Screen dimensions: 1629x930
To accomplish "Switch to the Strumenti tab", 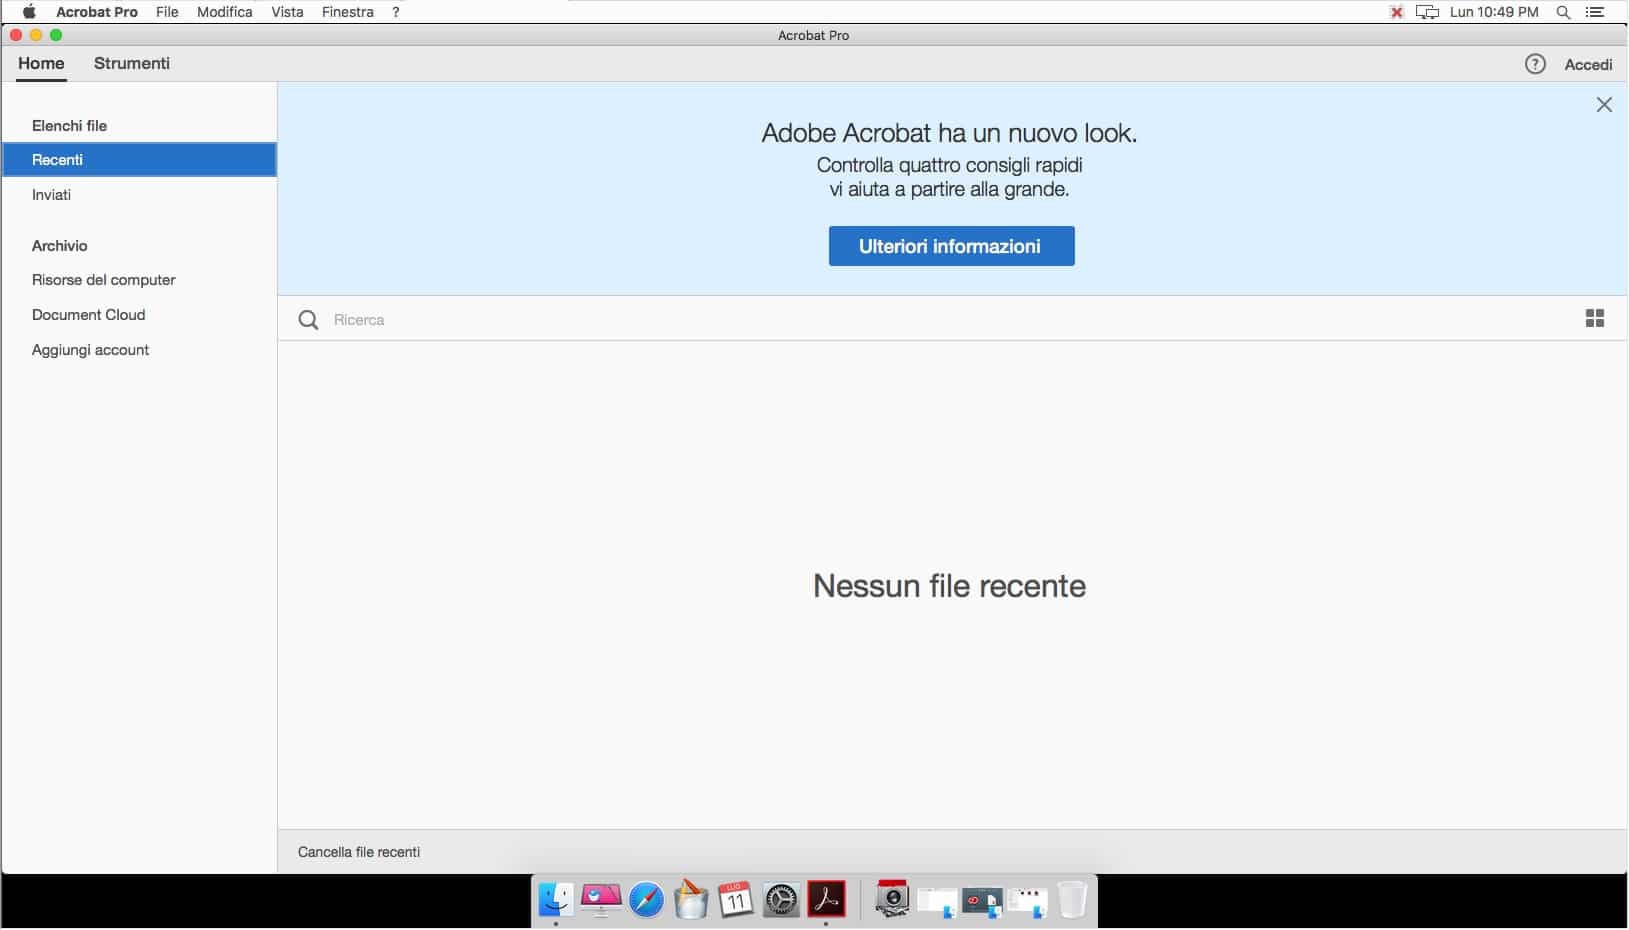I will 132,63.
